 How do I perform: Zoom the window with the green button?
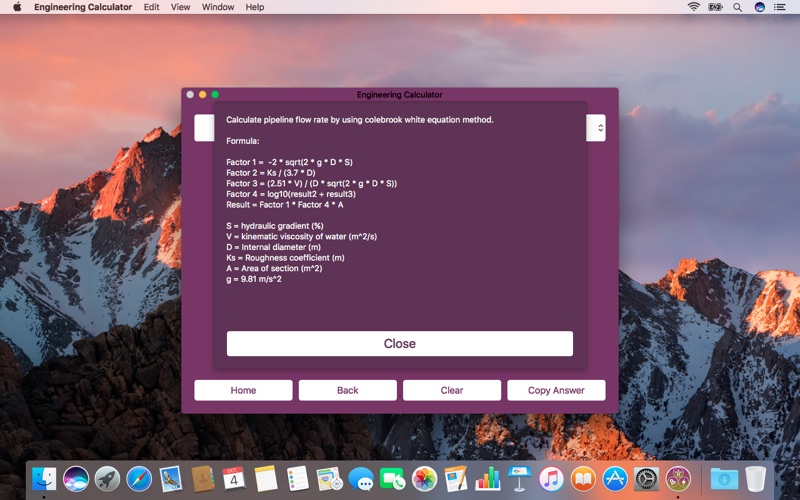215,94
